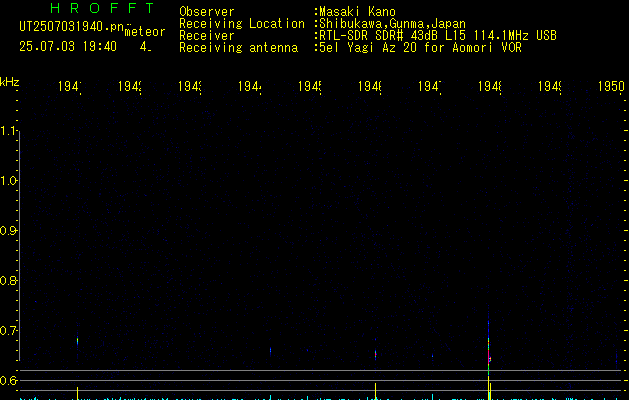This screenshot has width=629, height=400.
Task: Click the 1947 time axis label
Action: click(429, 86)
